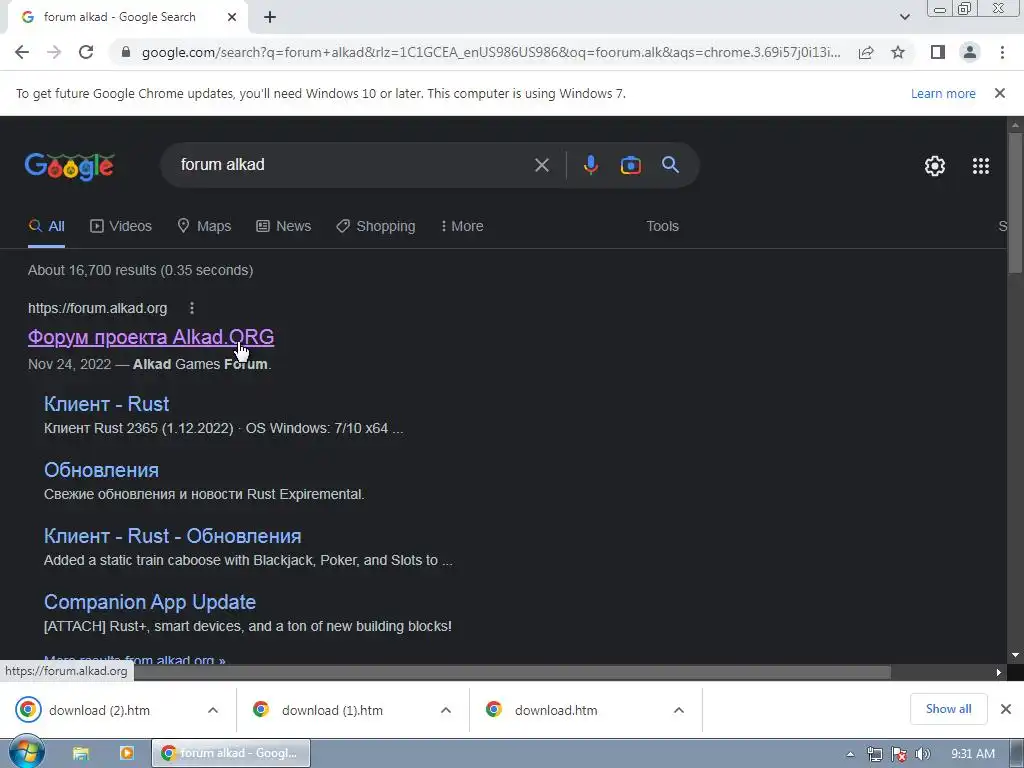Screen dimensions: 1024x768
Task: Clear the search query with the X
Action: click(x=541, y=165)
